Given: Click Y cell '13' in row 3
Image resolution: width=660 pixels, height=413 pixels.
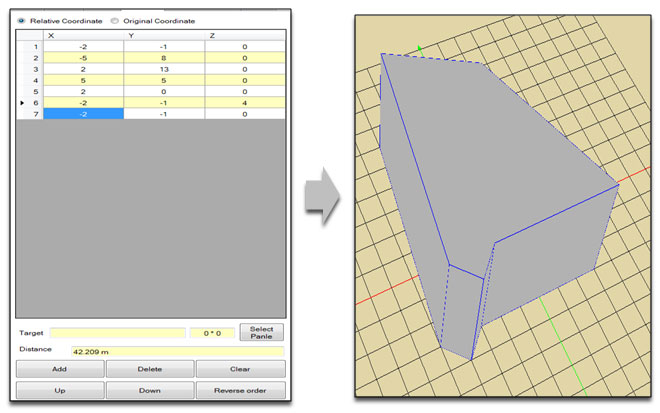Looking at the screenshot, I should (164, 69).
